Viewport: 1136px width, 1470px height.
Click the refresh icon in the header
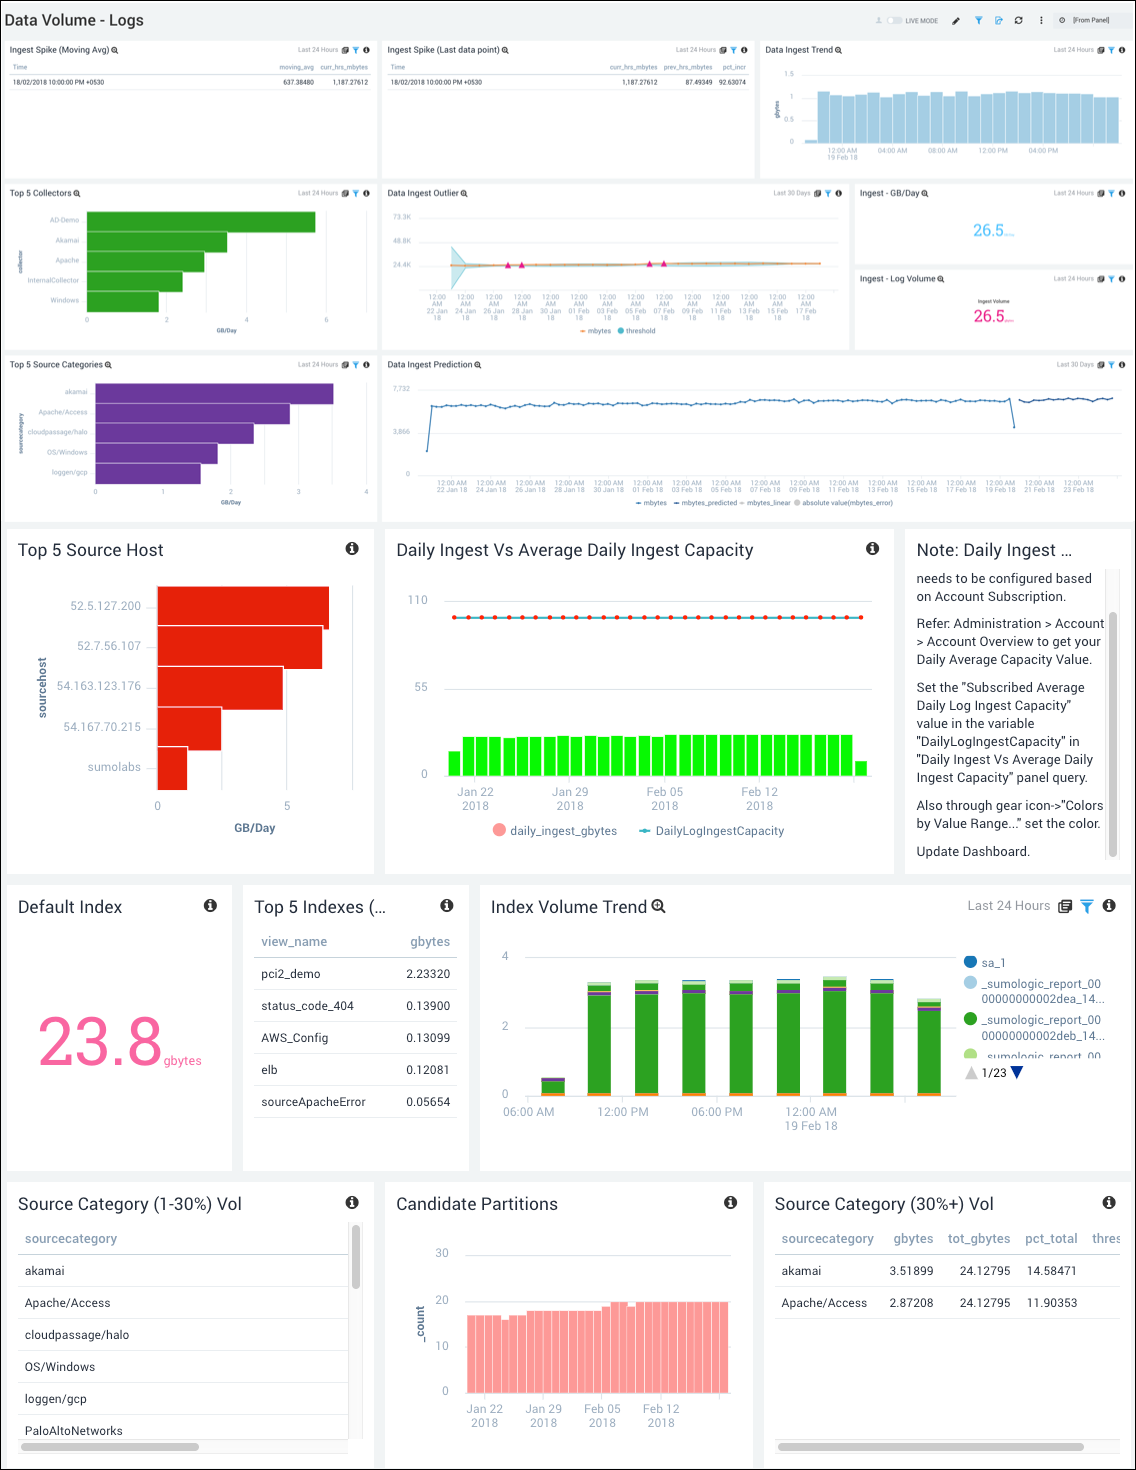point(1019,20)
